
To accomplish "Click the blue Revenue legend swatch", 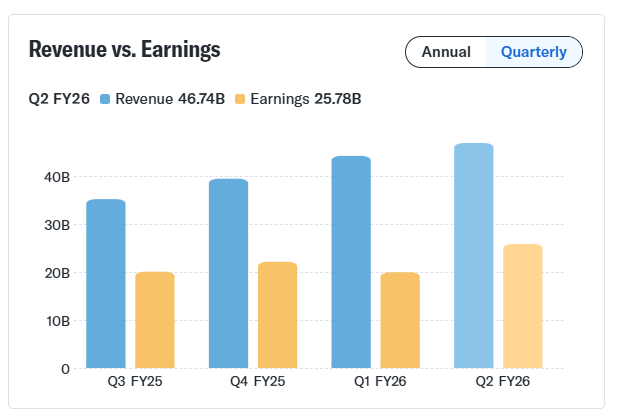I will pyautogui.click(x=105, y=99).
